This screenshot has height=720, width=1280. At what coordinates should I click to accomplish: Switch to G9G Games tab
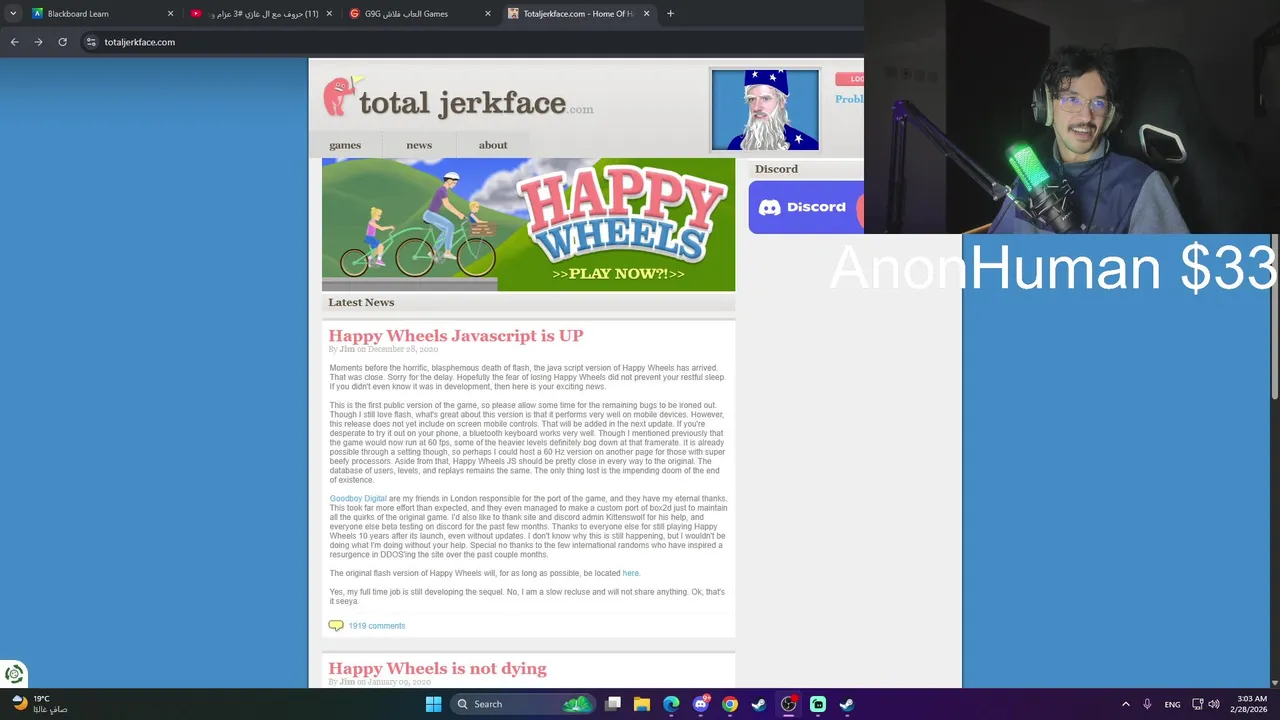420,14
